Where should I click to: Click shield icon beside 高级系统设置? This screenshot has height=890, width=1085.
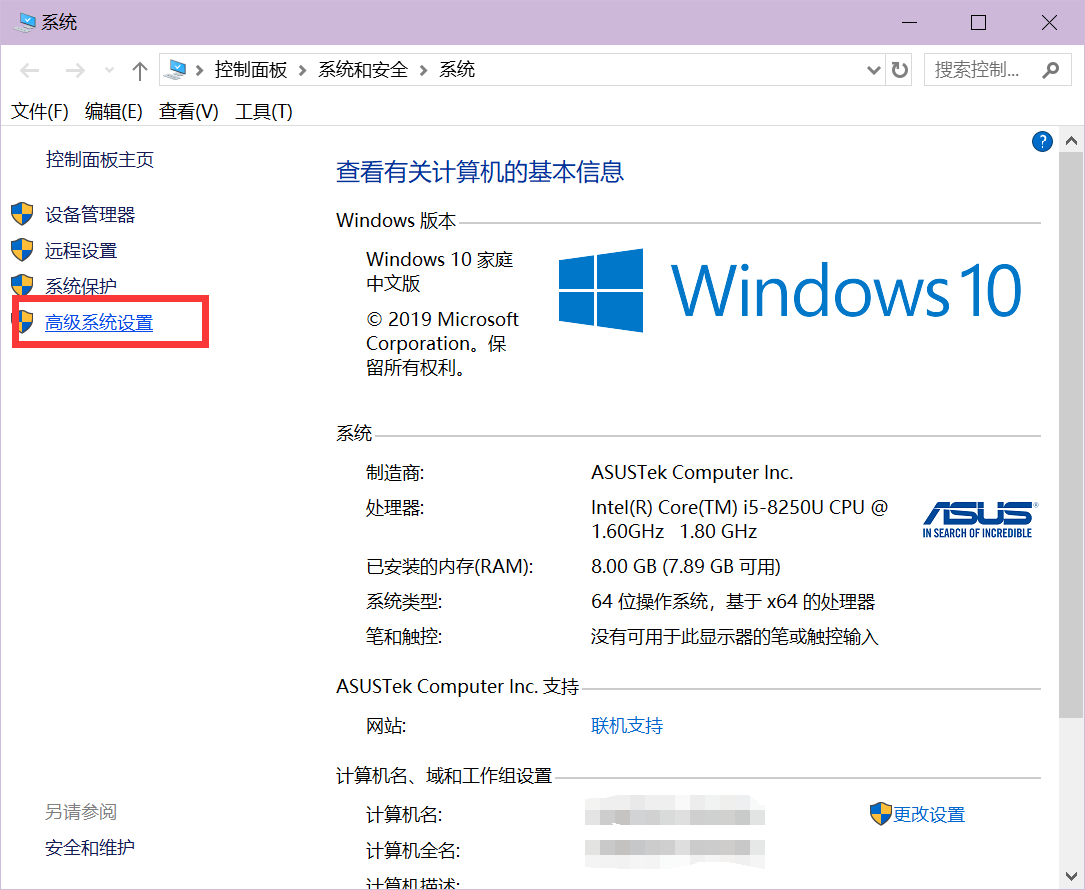[26, 321]
